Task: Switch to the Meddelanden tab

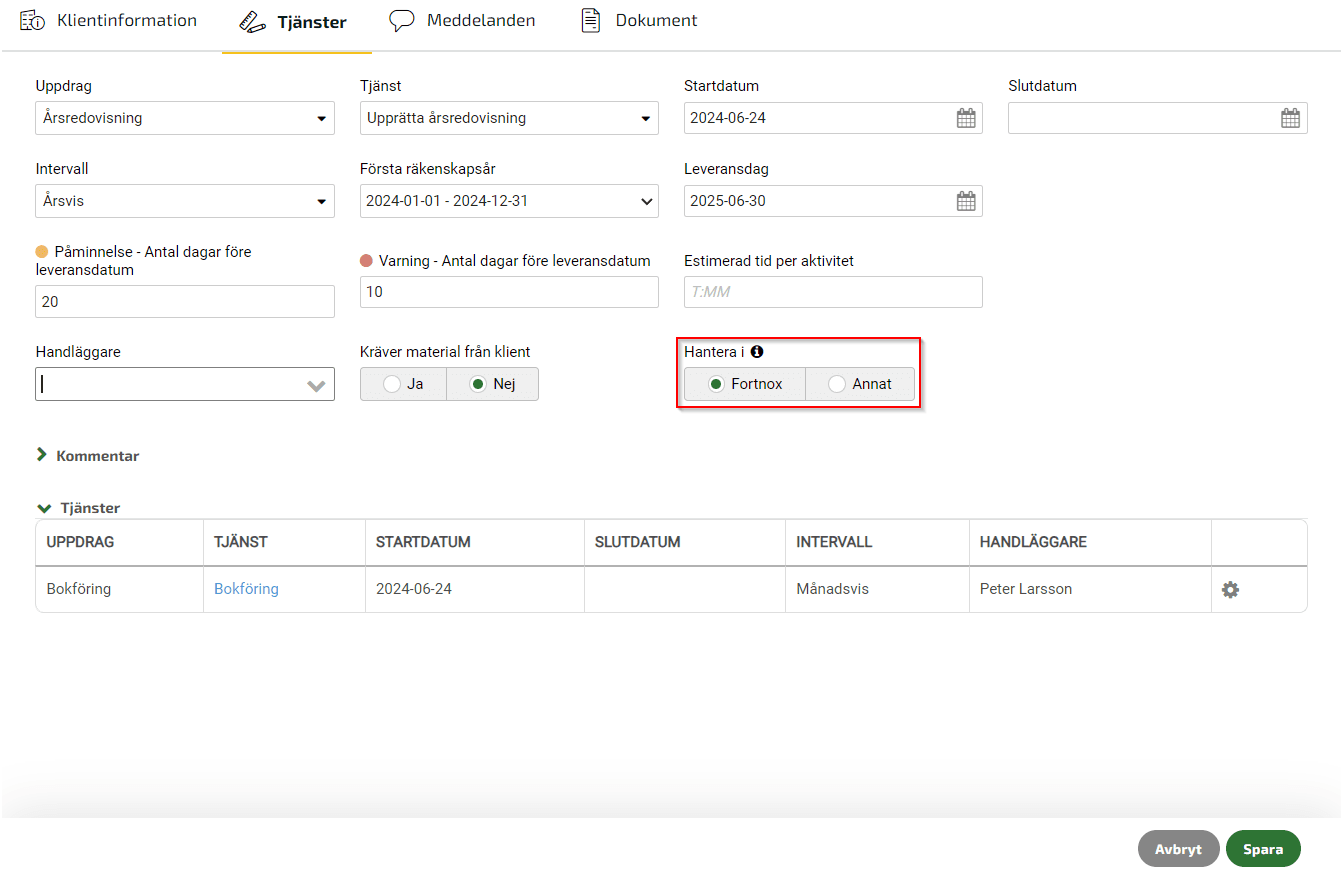Action: point(462,20)
